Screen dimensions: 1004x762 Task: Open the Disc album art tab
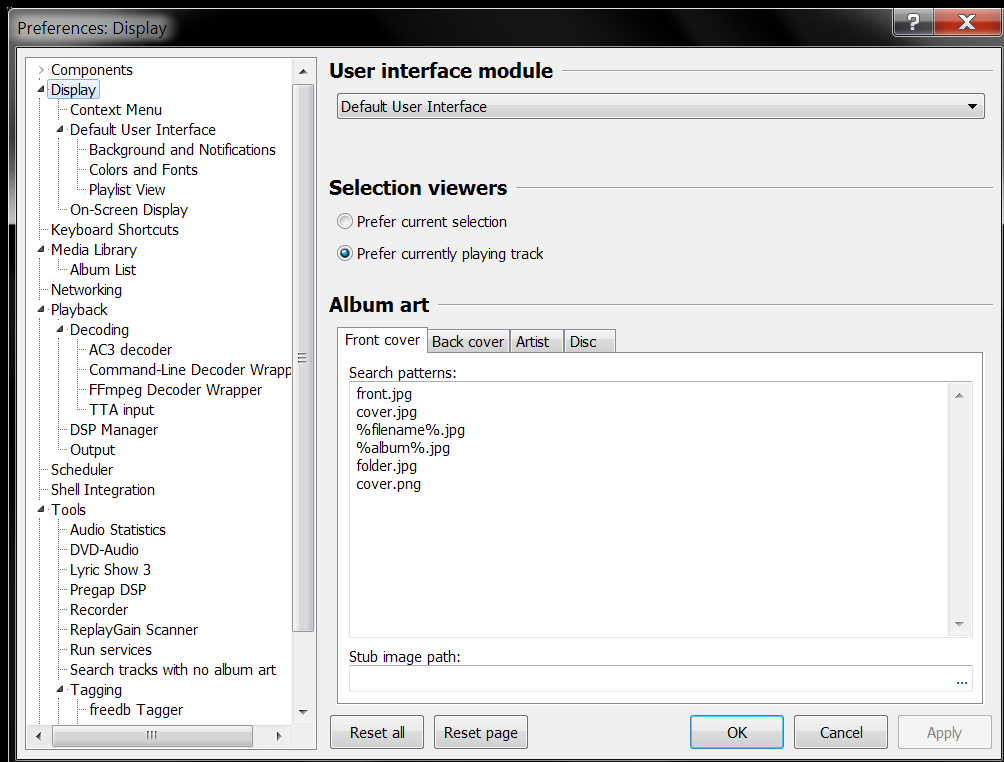coord(583,342)
